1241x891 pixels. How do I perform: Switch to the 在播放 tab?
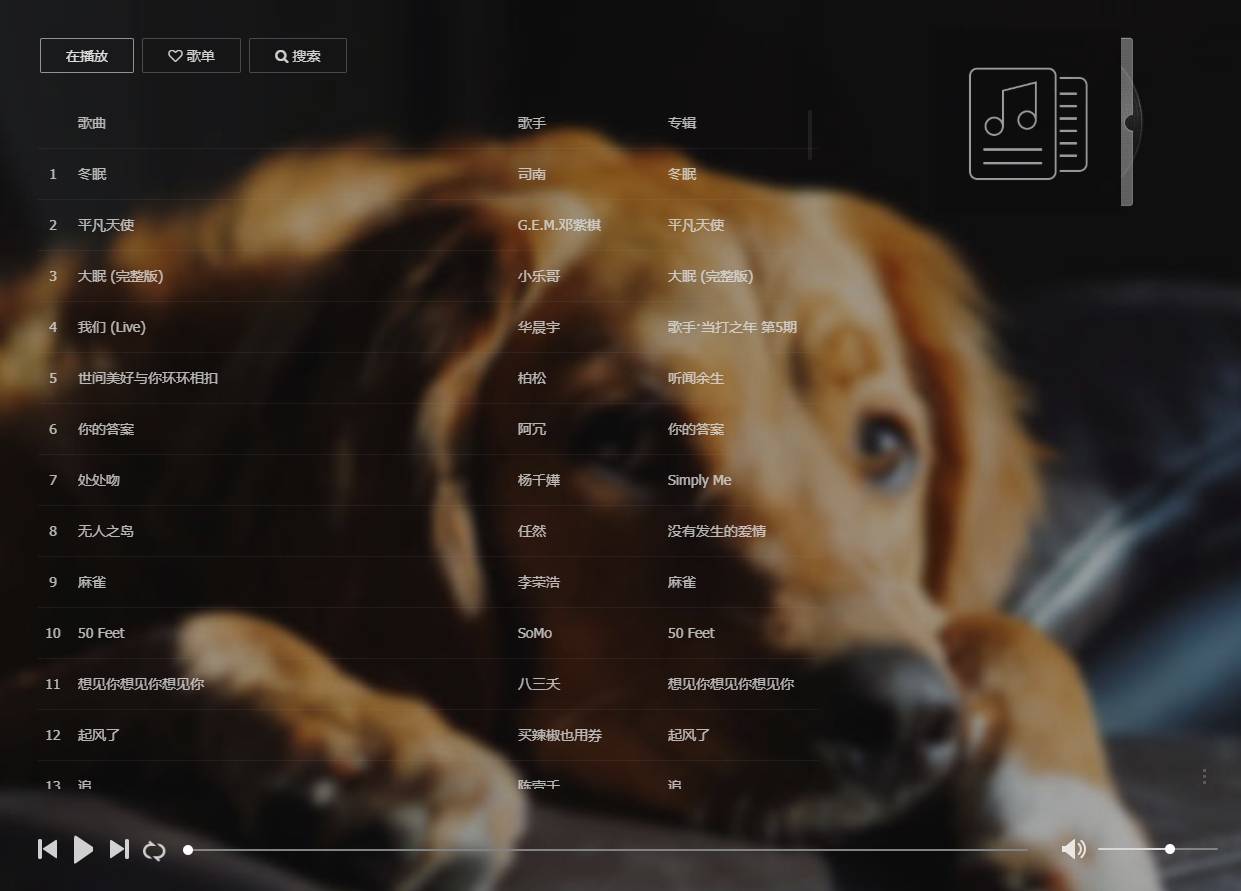click(x=86, y=55)
